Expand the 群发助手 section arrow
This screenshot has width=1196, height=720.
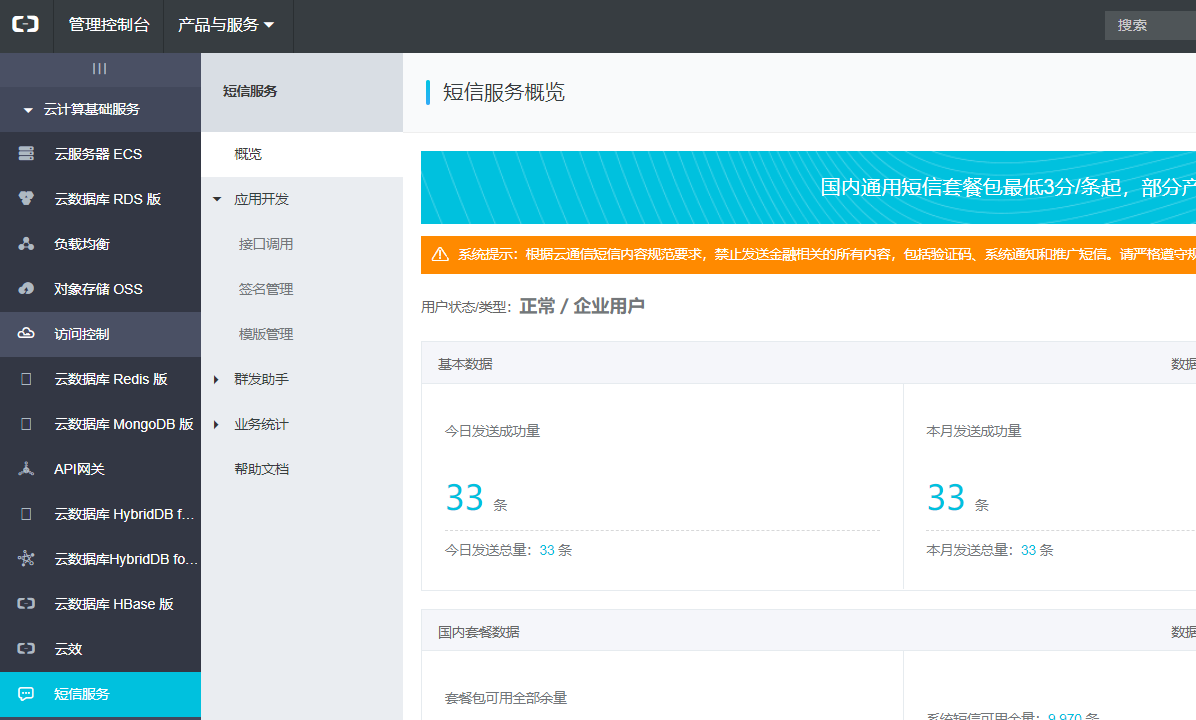coord(216,379)
